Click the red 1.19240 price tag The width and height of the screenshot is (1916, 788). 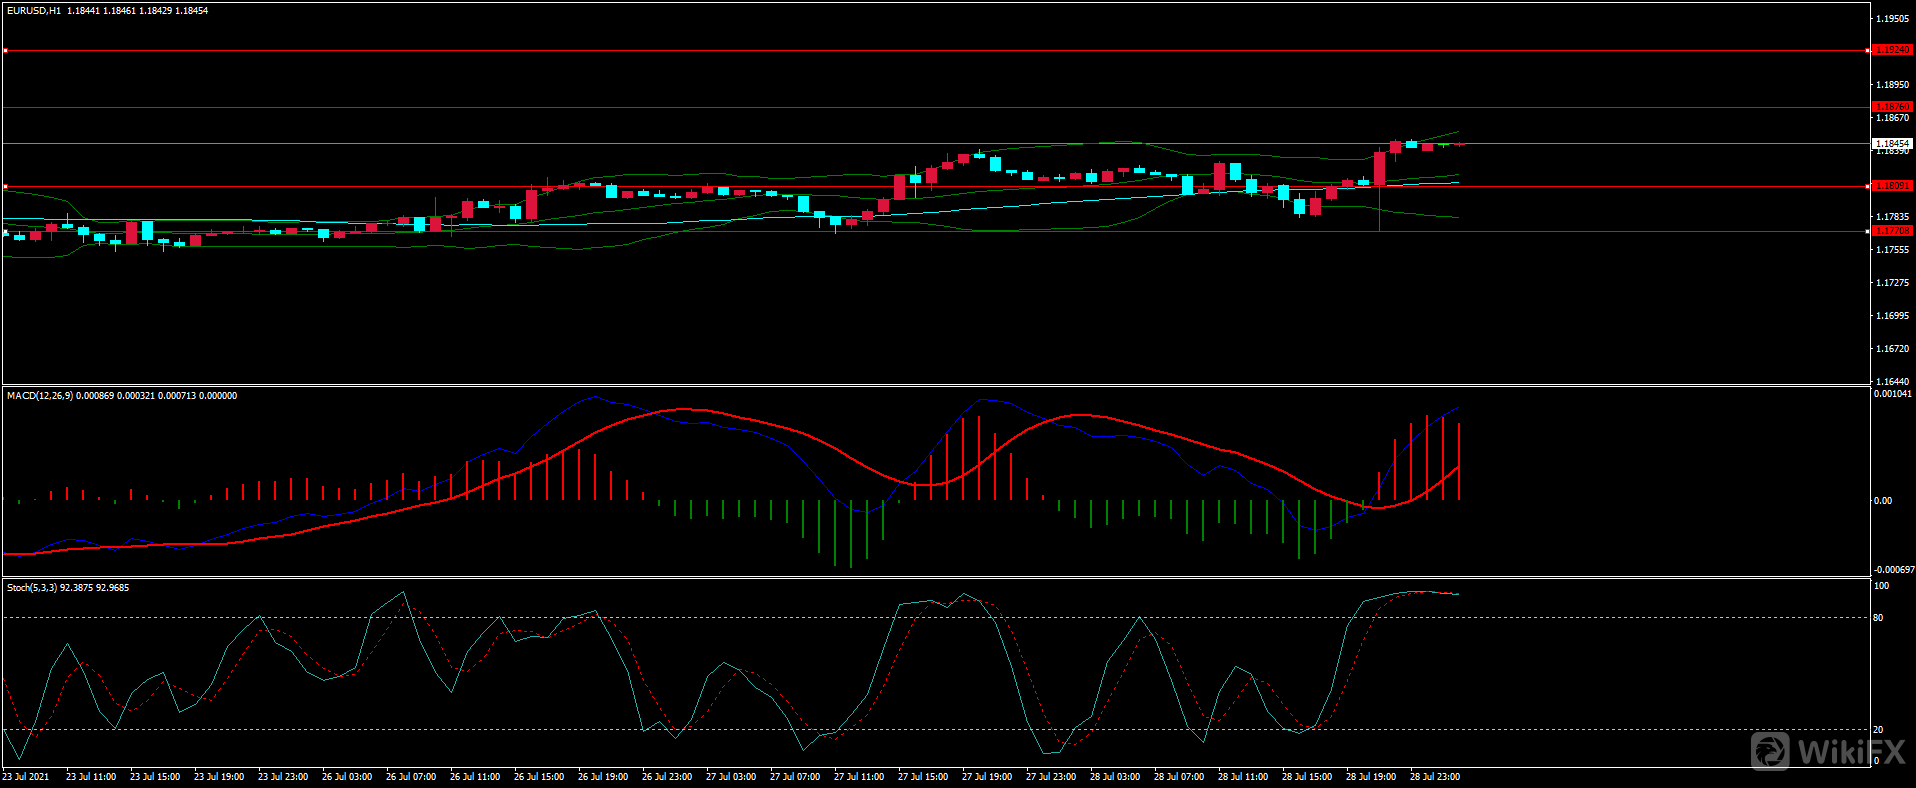1891,50
